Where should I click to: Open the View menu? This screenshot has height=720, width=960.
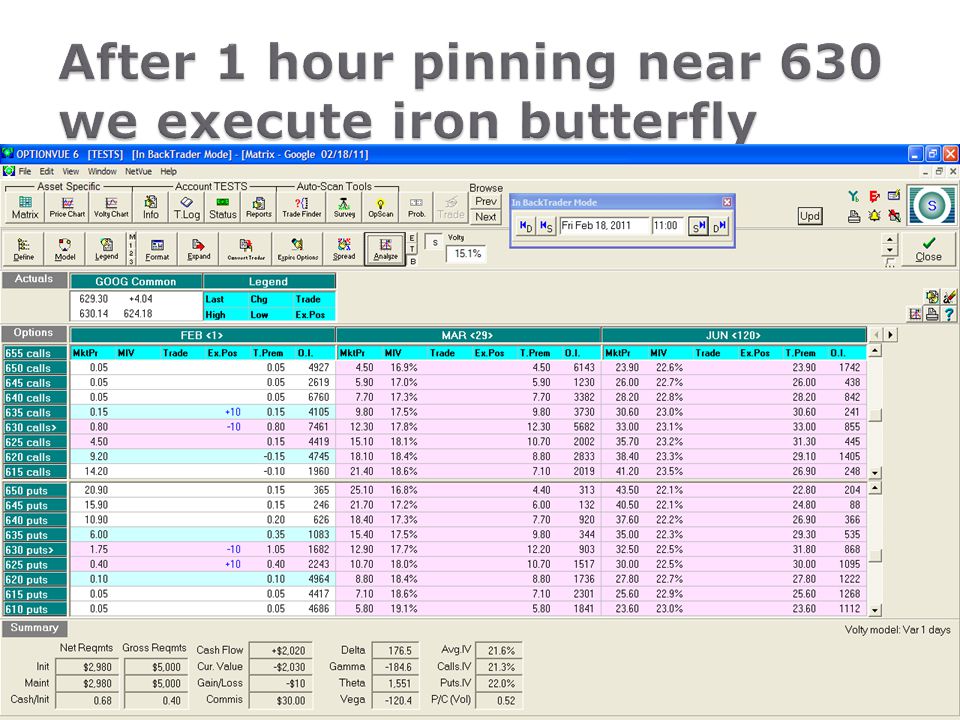tap(70, 171)
